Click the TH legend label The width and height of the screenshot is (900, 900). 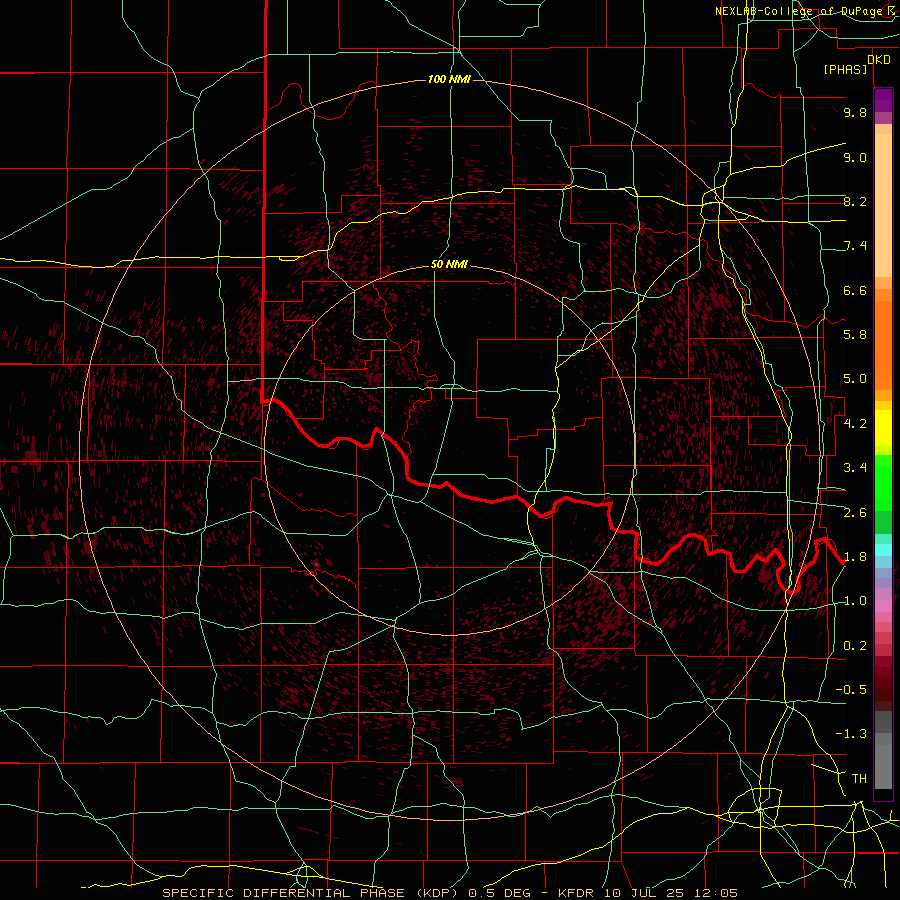tap(859, 779)
